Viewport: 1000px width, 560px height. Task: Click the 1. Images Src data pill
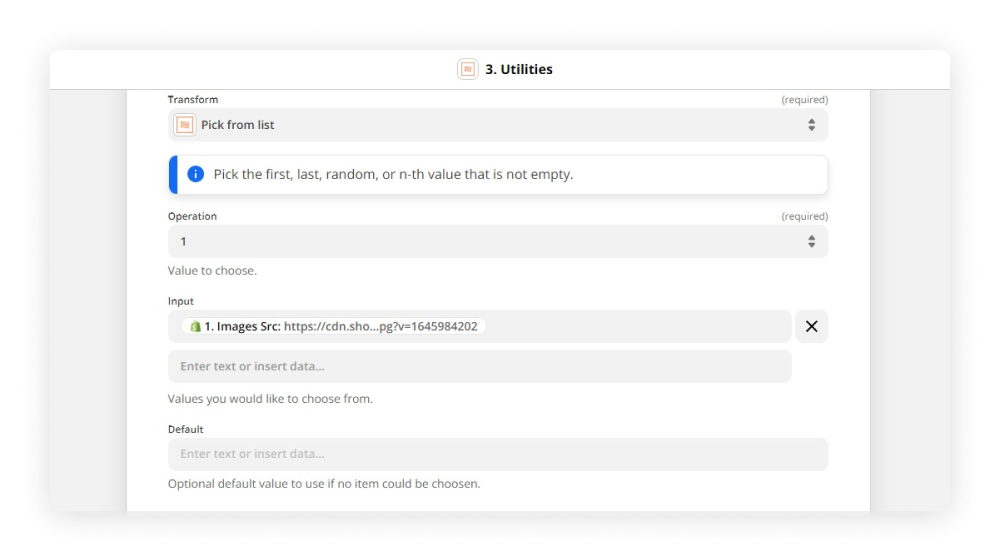[x=334, y=327]
